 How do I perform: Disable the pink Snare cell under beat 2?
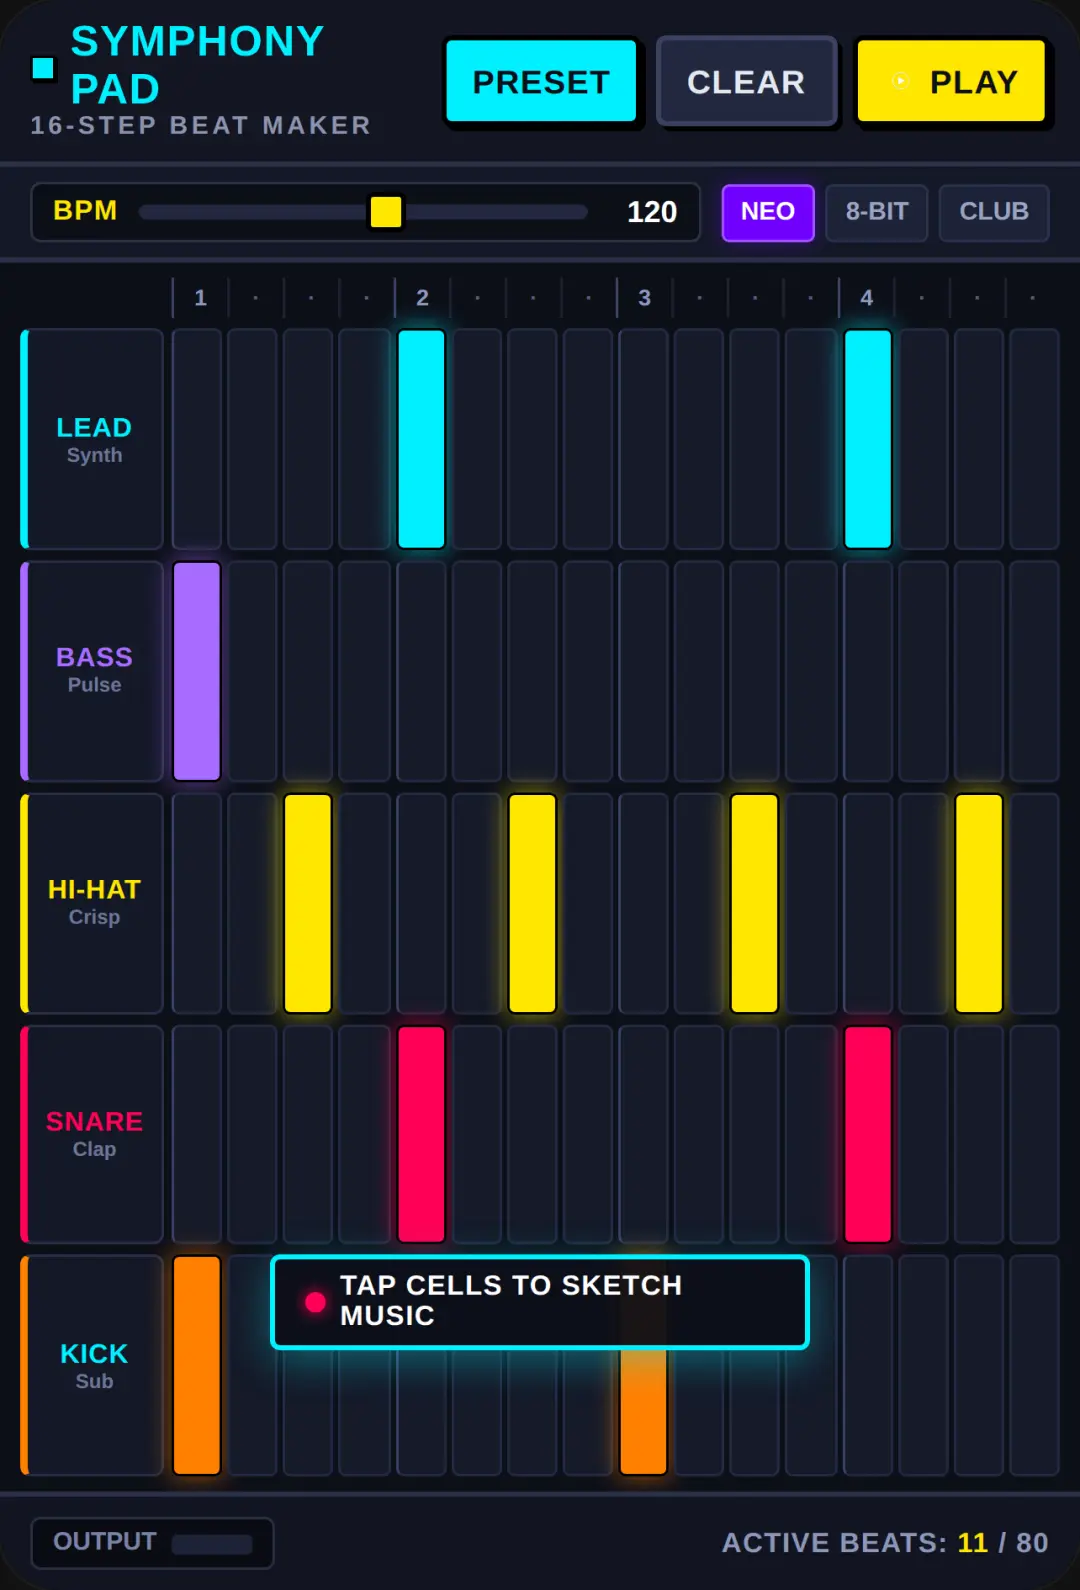click(x=422, y=1135)
